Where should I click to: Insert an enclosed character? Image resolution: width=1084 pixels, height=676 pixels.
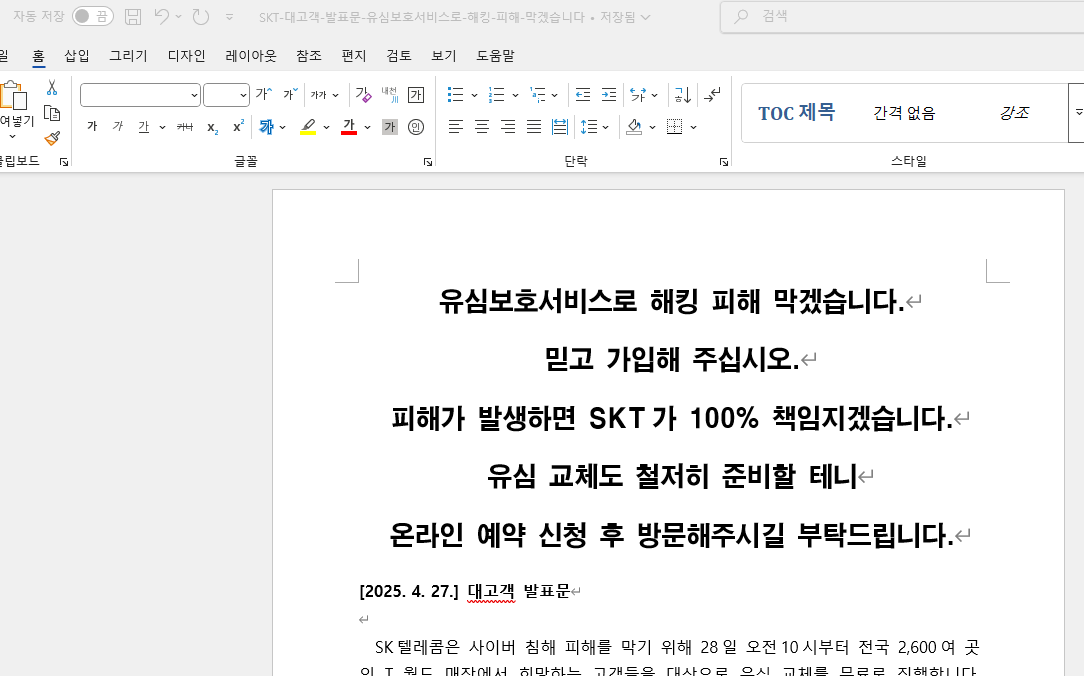(x=416, y=126)
